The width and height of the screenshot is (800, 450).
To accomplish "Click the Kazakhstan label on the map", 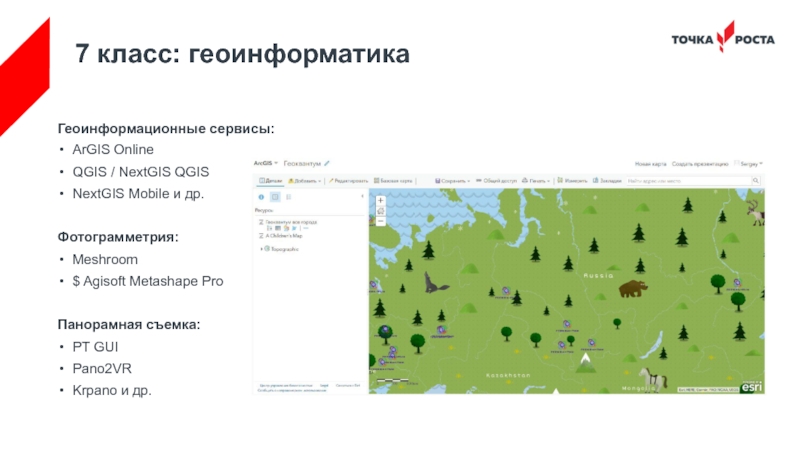I will (x=508, y=375).
